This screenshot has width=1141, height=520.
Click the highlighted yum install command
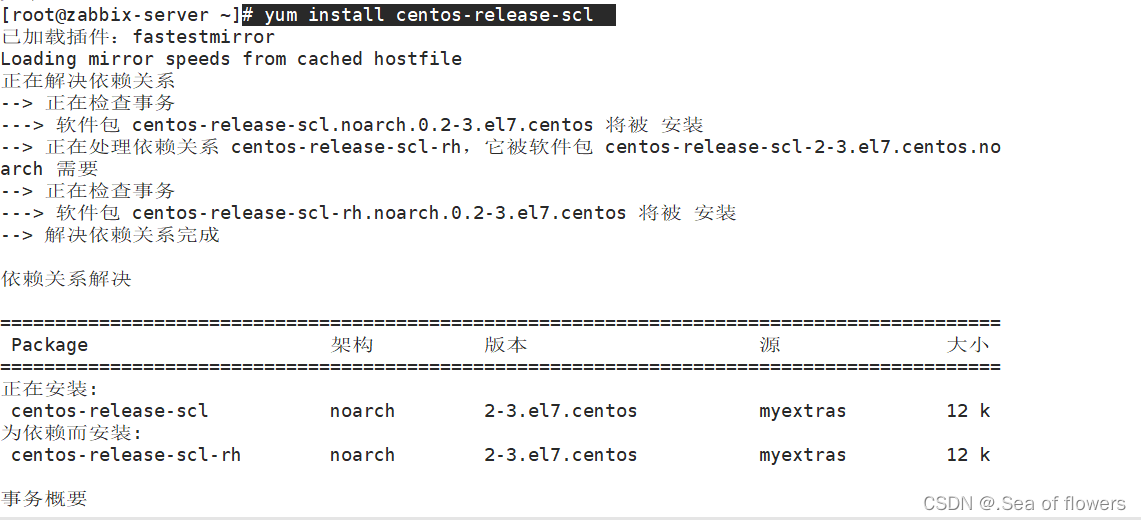point(428,14)
